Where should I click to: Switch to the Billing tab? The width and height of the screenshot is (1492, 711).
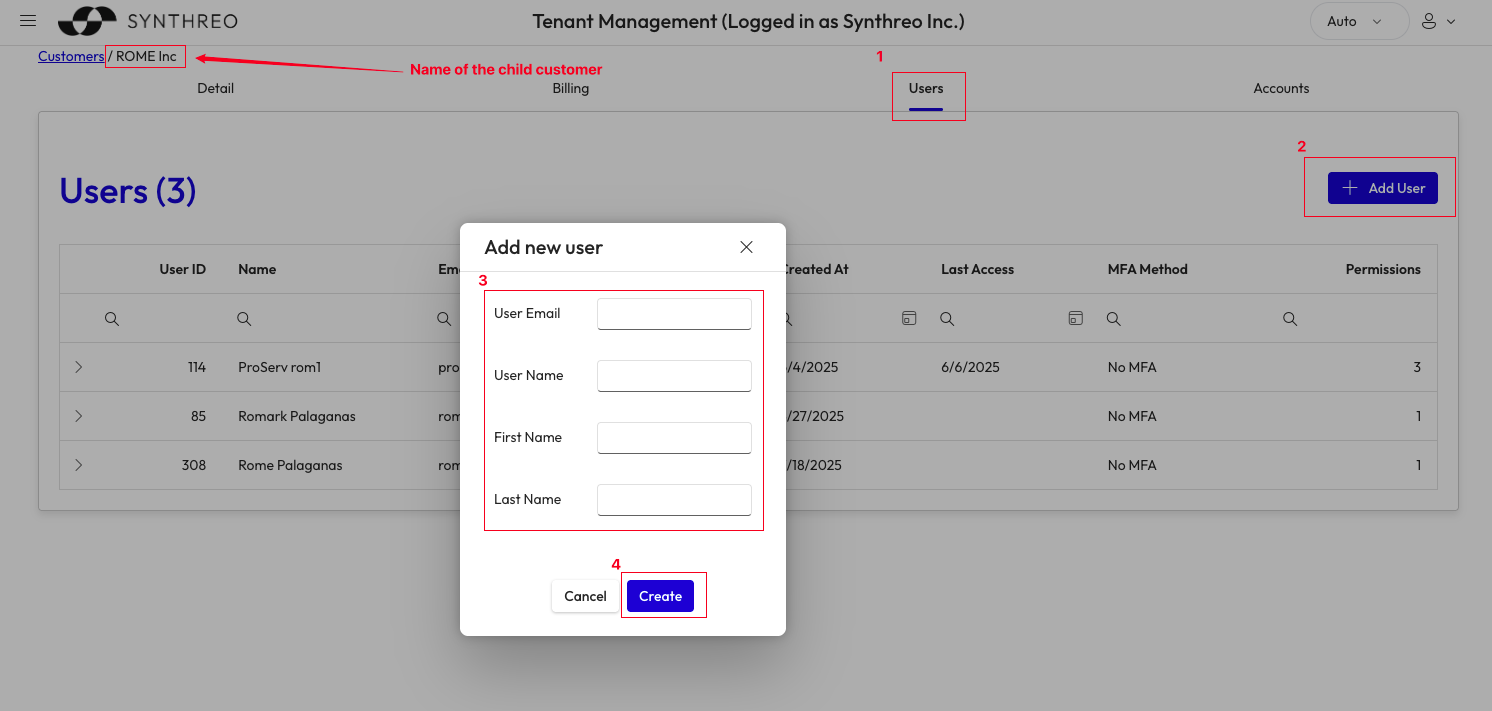[x=570, y=88]
